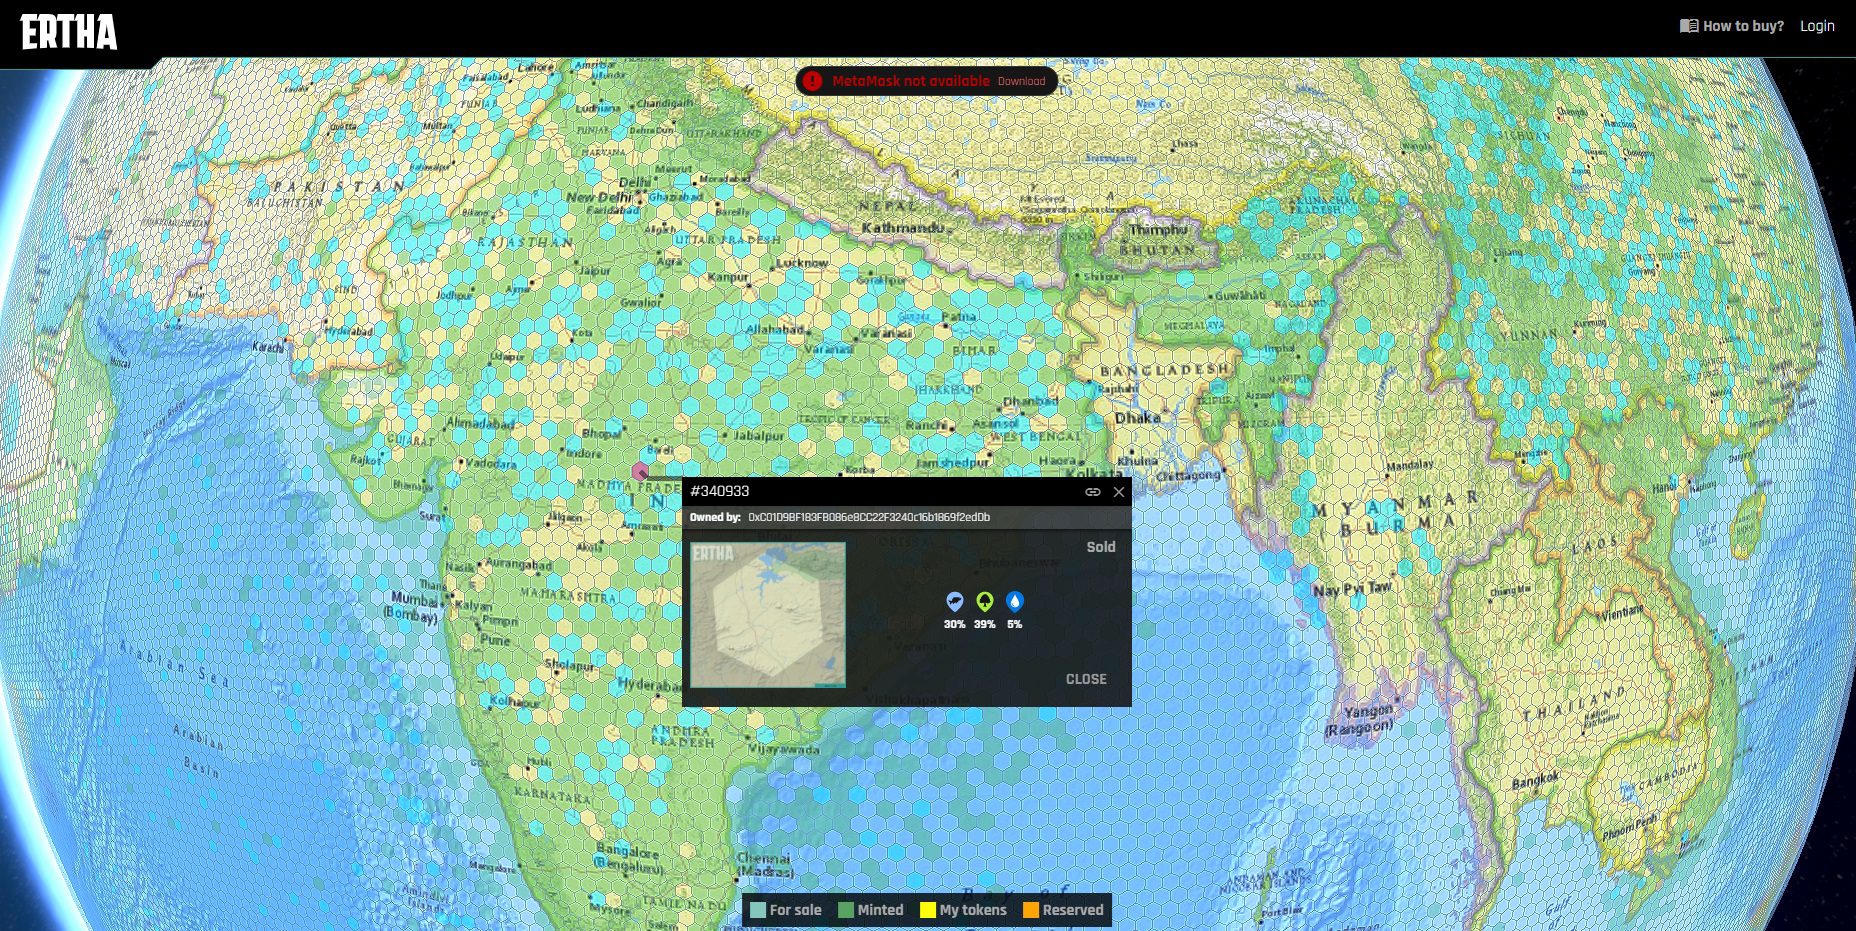The width and height of the screenshot is (1856, 931).
Task: Open the Login page
Action: point(1817,26)
